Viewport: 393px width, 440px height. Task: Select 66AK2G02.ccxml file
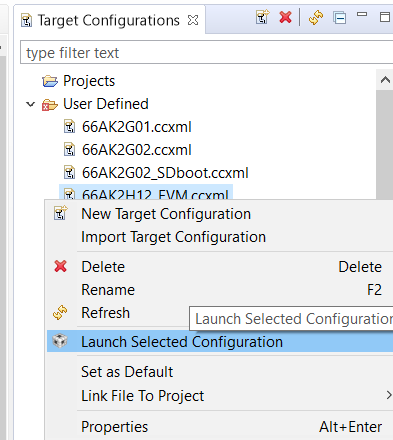(x=137, y=150)
